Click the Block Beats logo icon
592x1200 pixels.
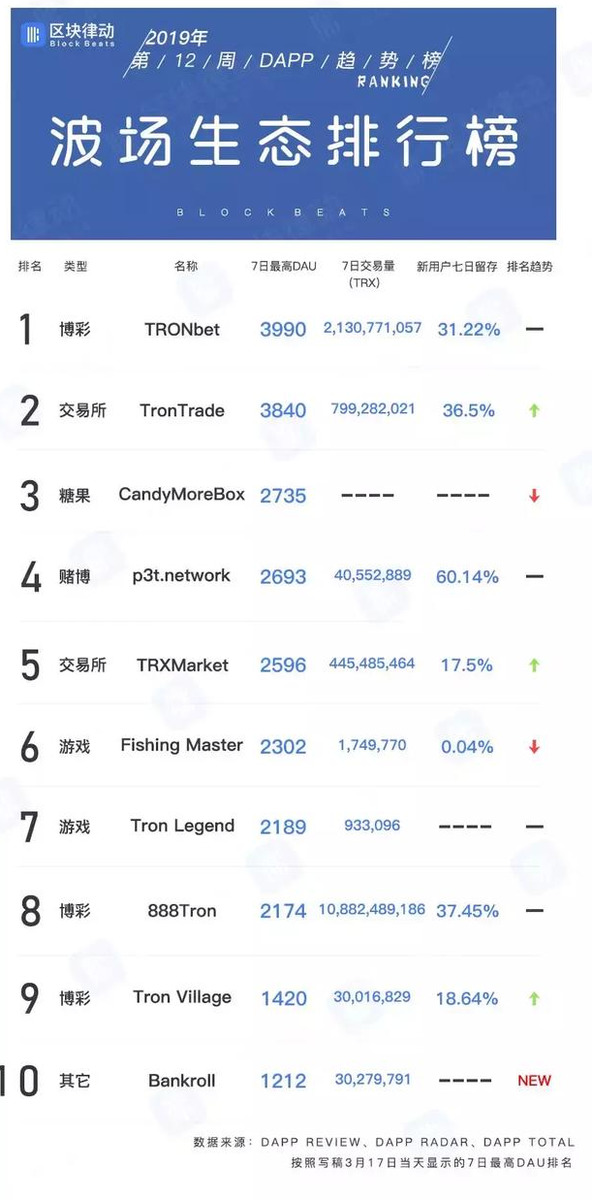coord(35,34)
